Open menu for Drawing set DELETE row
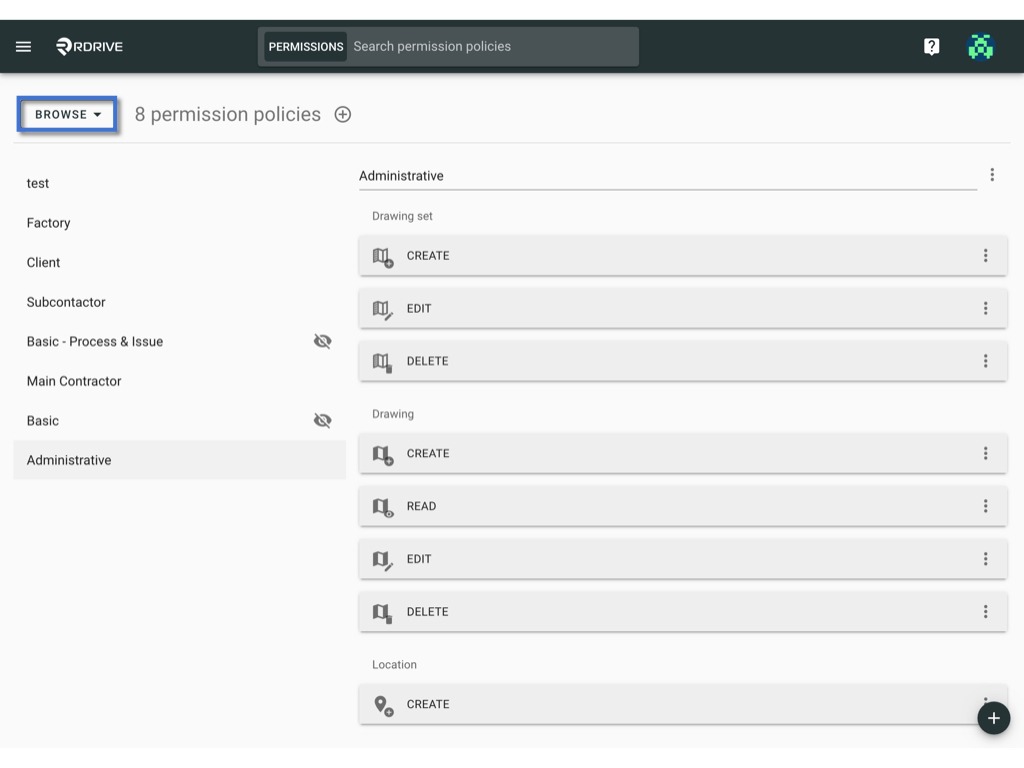The image size is (1024, 768). tap(985, 360)
